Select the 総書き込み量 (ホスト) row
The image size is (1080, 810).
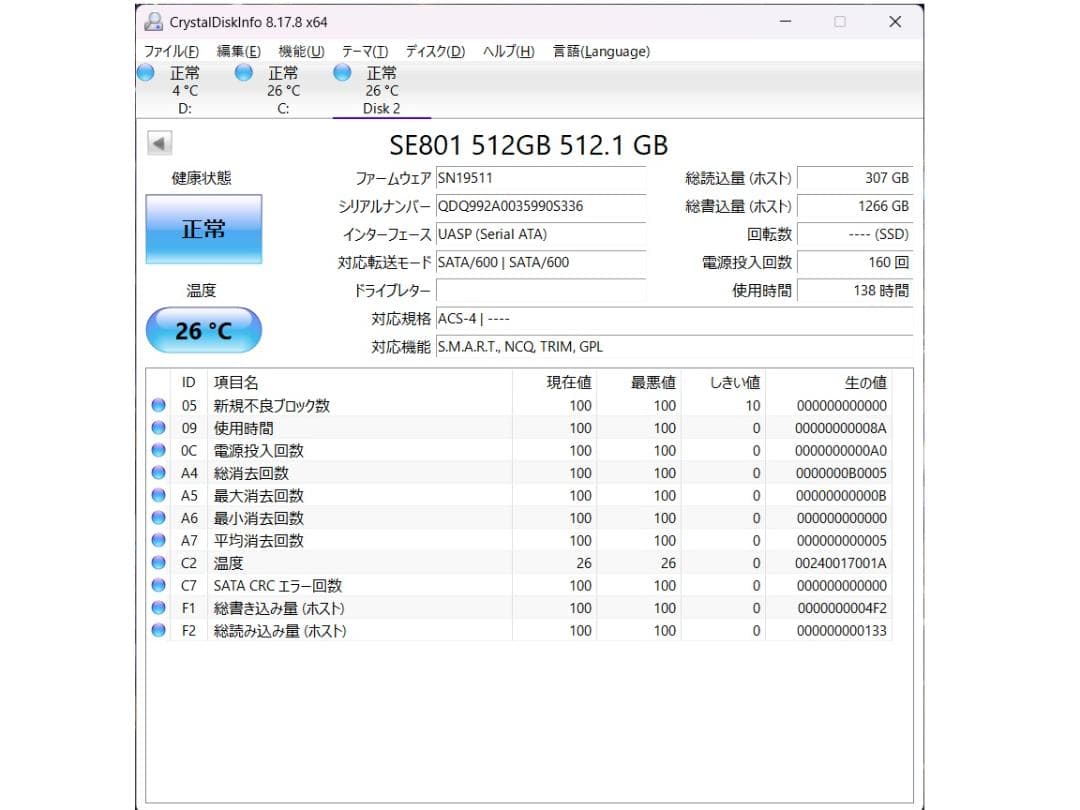pos(519,608)
